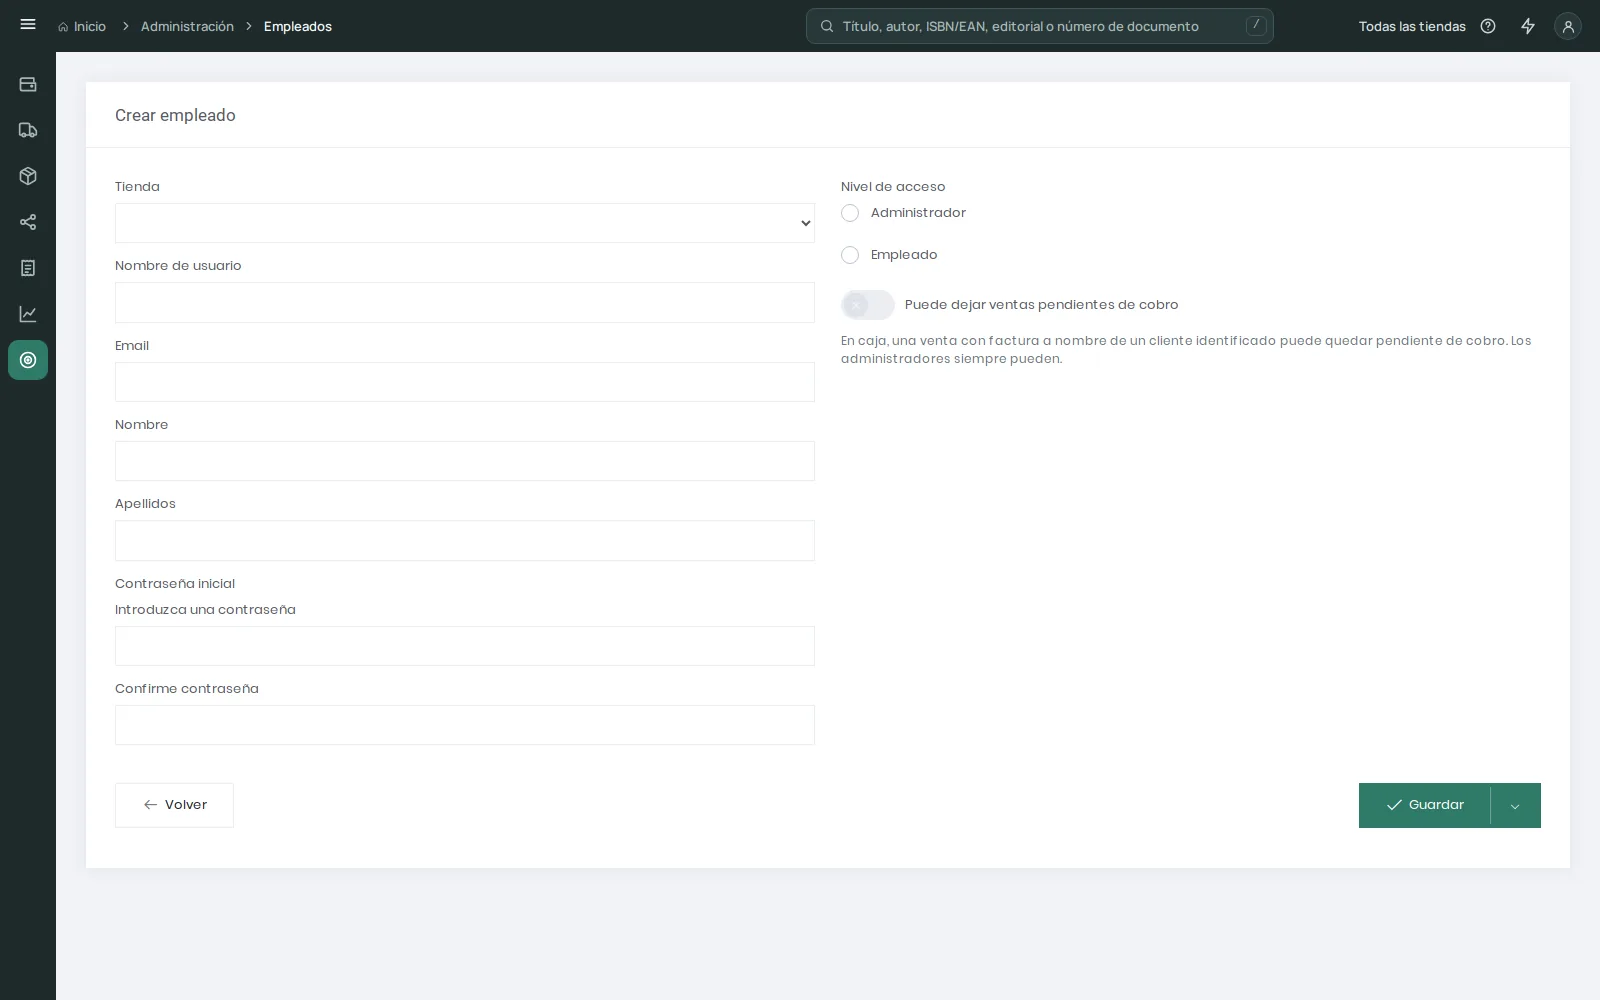Go to Administración breadcrumb
The image size is (1600, 1000).
(x=187, y=27)
